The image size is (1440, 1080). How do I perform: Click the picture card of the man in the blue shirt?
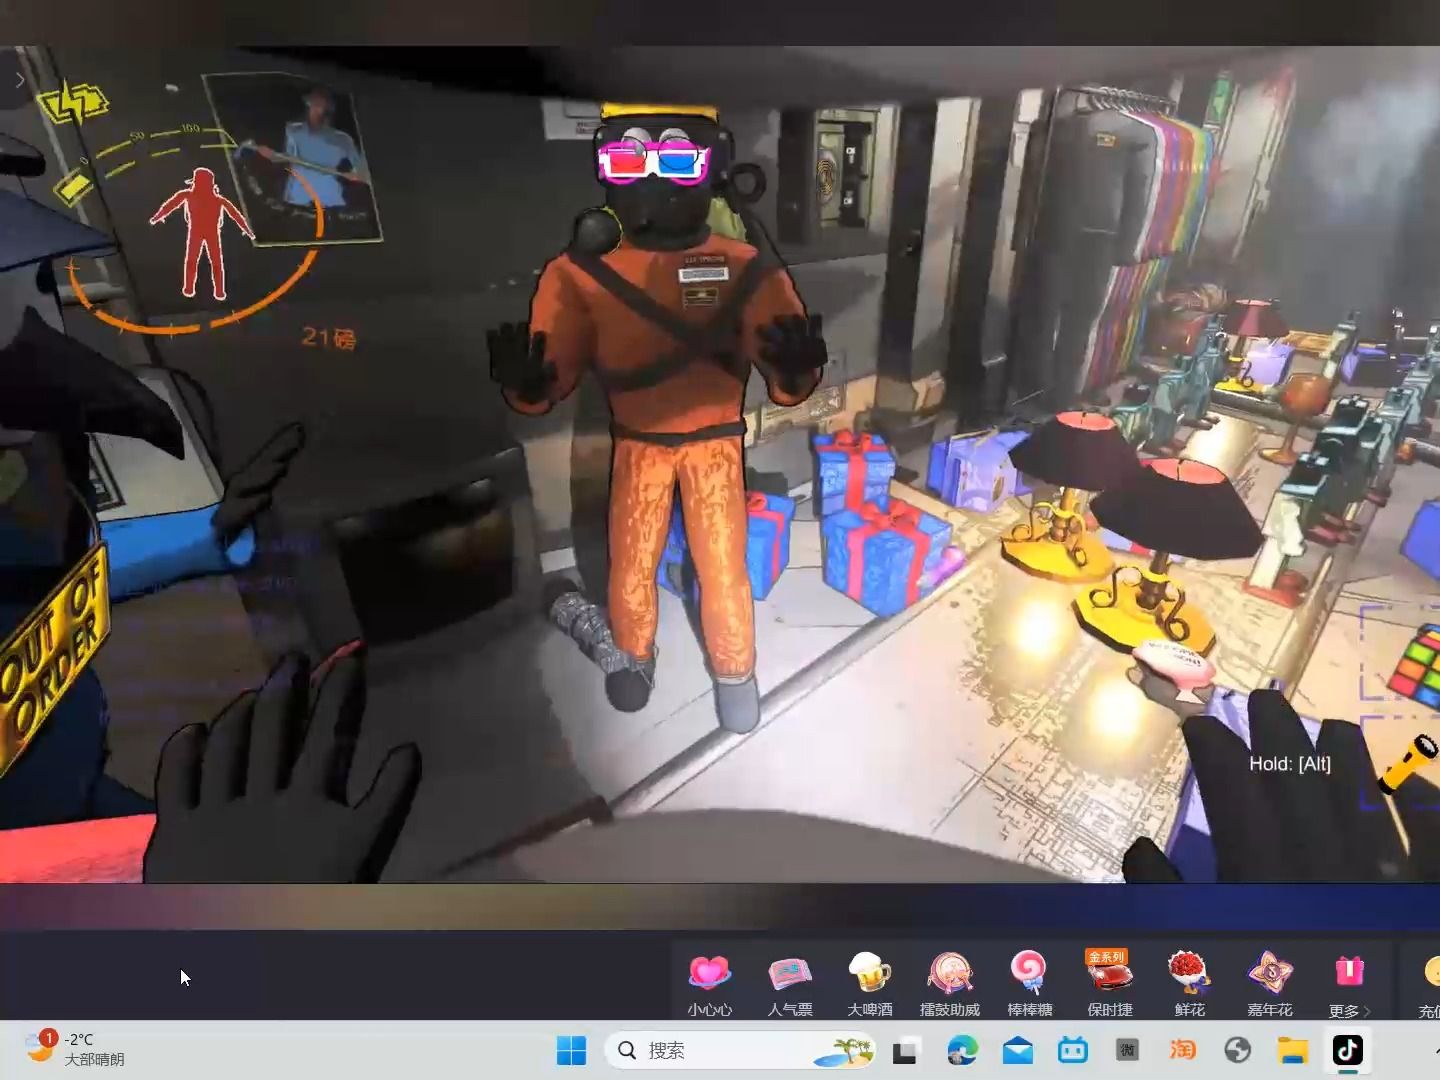(293, 160)
